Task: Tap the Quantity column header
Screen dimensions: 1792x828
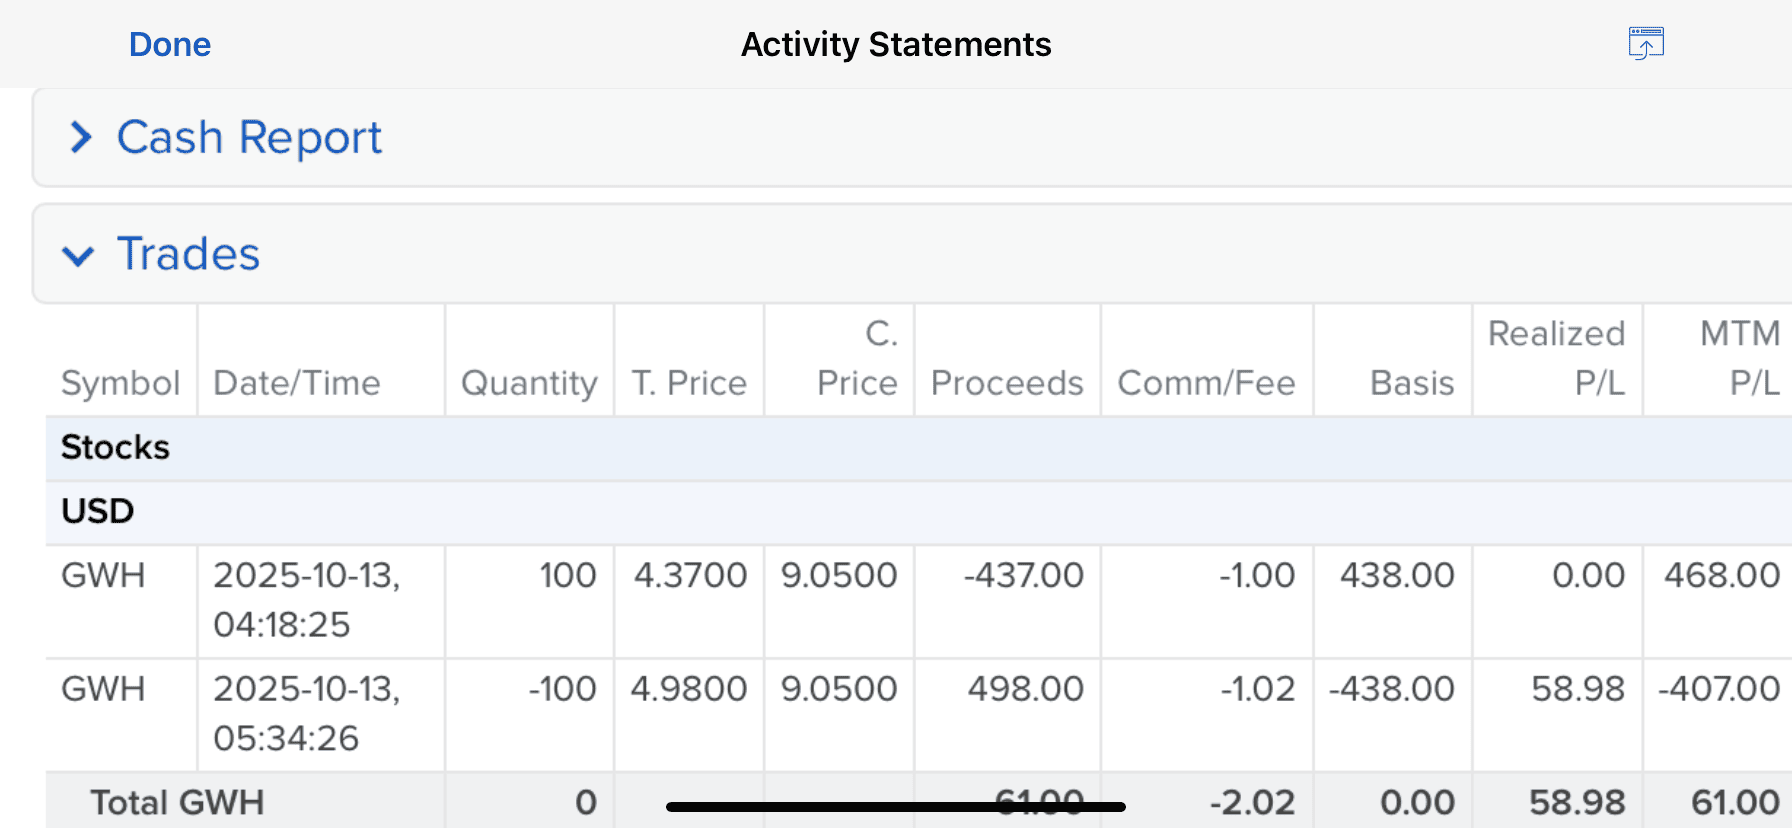Action: [x=529, y=383]
